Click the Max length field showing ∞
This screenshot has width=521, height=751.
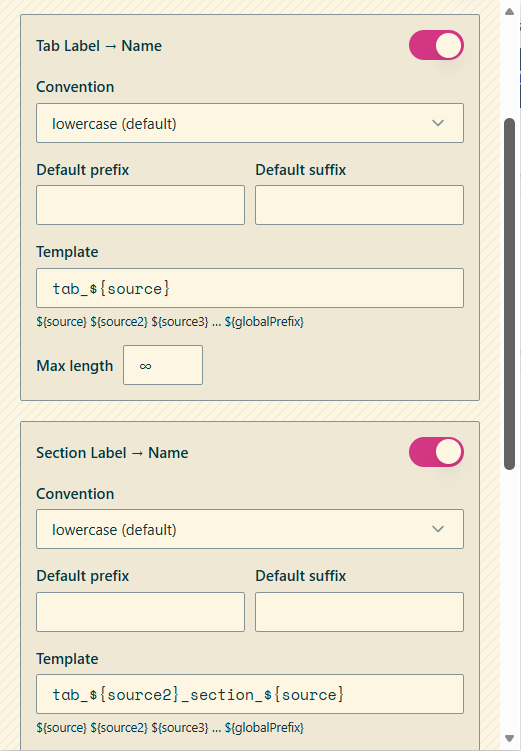point(163,365)
